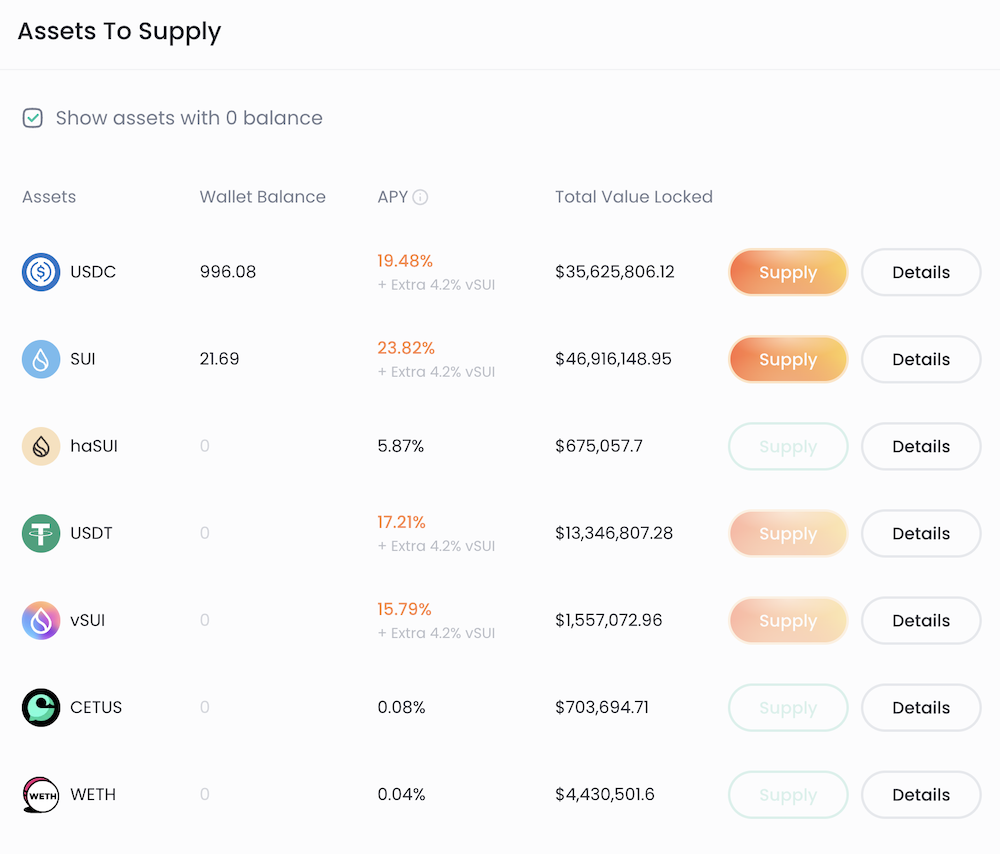The image size is (1000, 854).
Task: View Details for WETH
Action: (920, 794)
